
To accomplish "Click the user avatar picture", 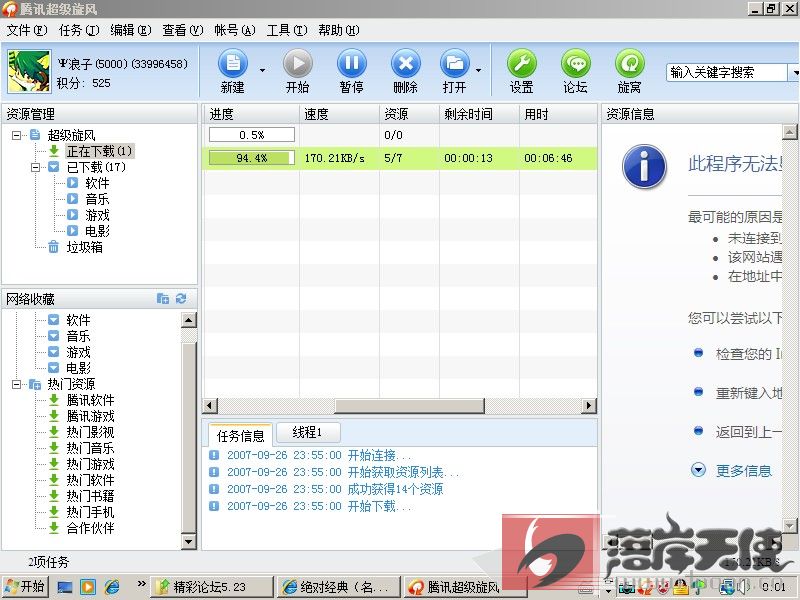I will (29, 71).
